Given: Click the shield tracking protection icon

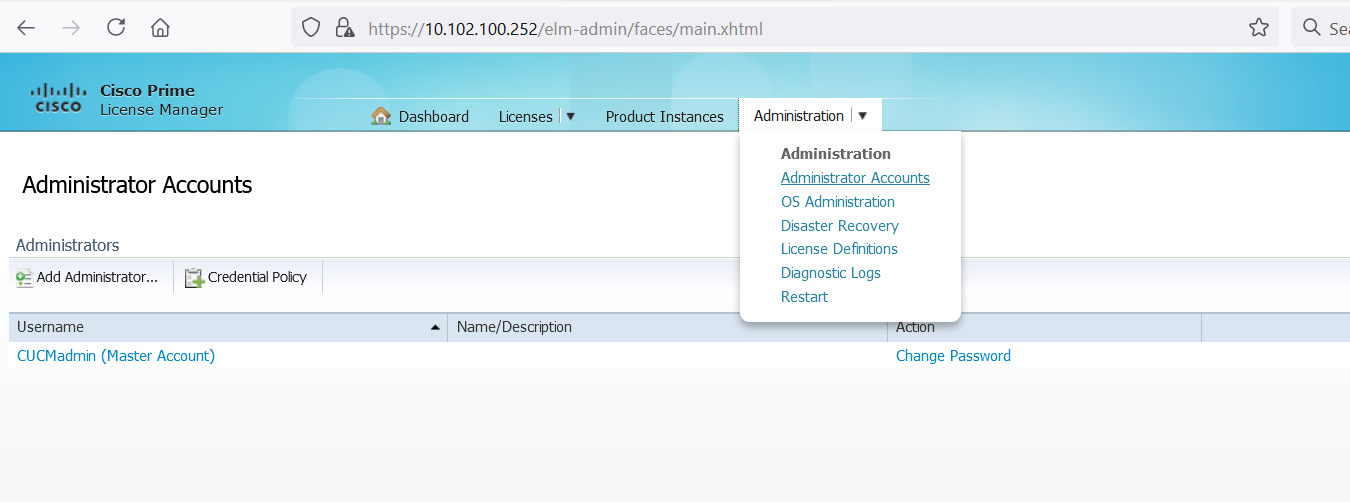Looking at the screenshot, I should coord(311,28).
